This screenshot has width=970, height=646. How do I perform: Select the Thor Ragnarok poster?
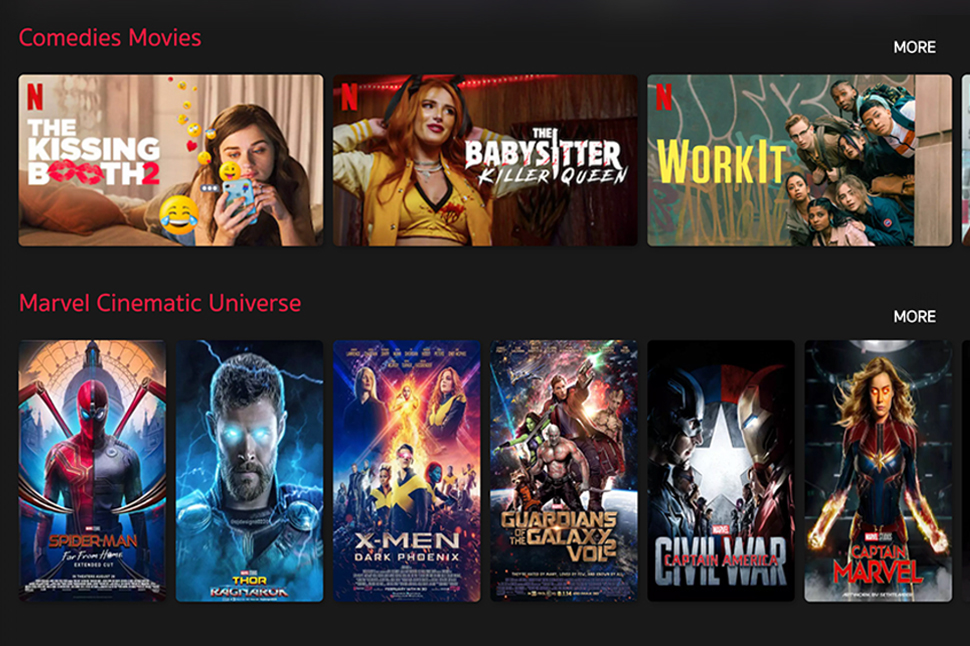click(249, 471)
